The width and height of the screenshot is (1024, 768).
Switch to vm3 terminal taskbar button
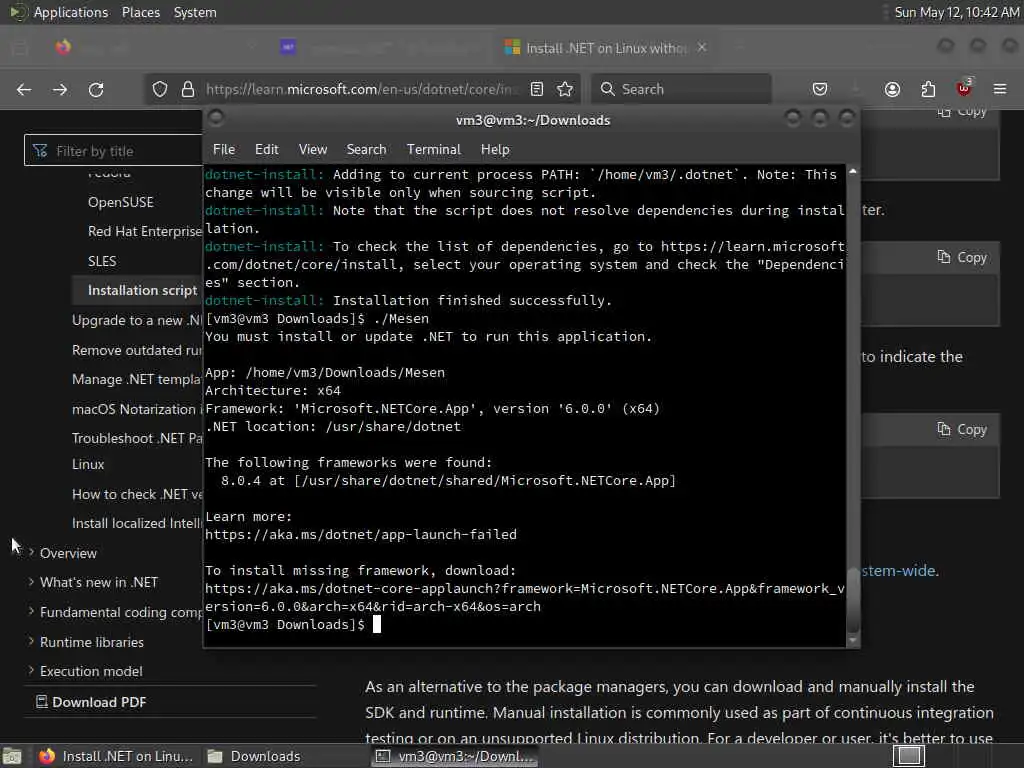pyautogui.click(x=455, y=756)
